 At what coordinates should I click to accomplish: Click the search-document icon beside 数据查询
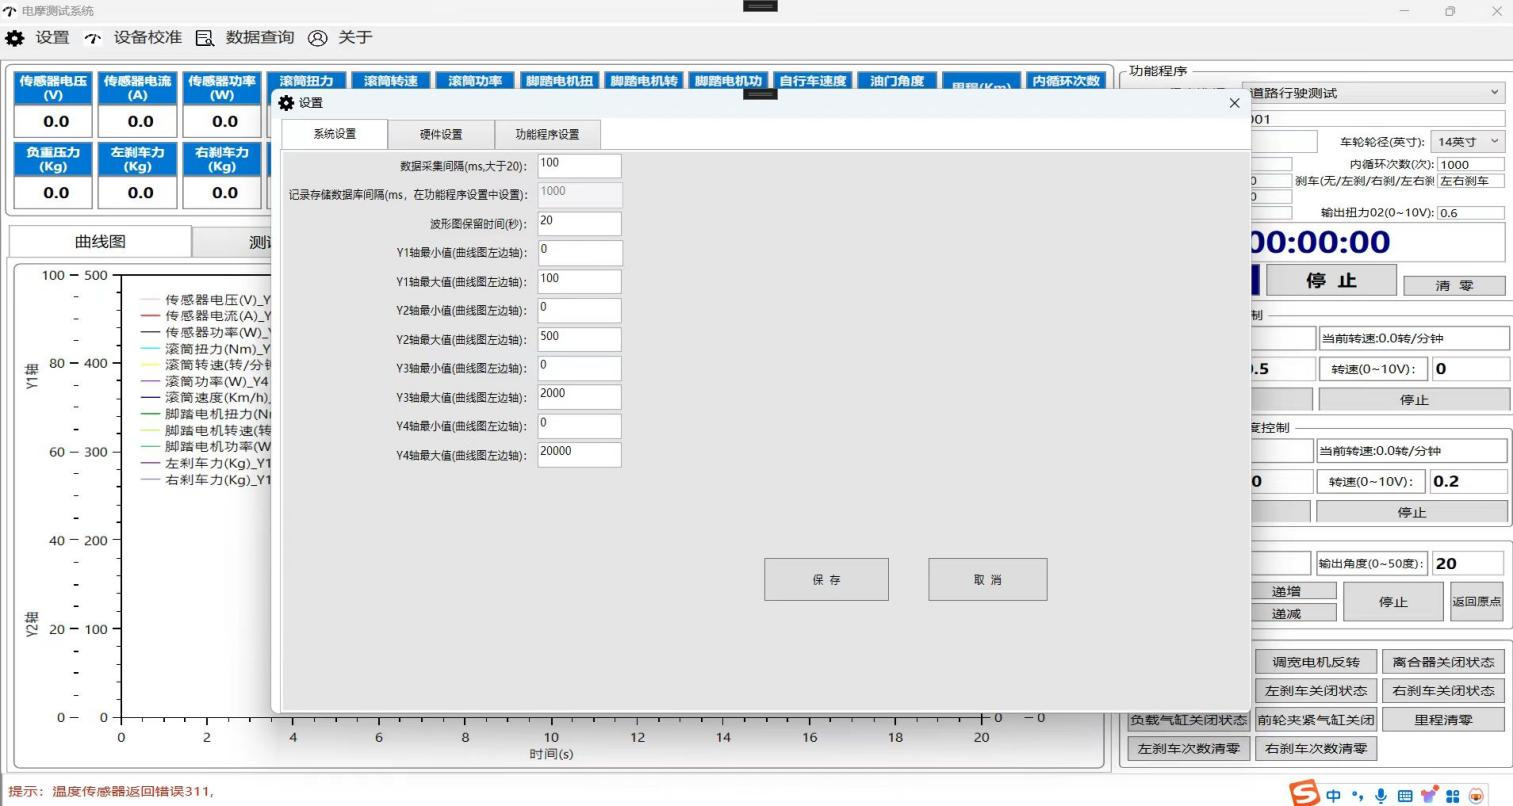(x=205, y=38)
